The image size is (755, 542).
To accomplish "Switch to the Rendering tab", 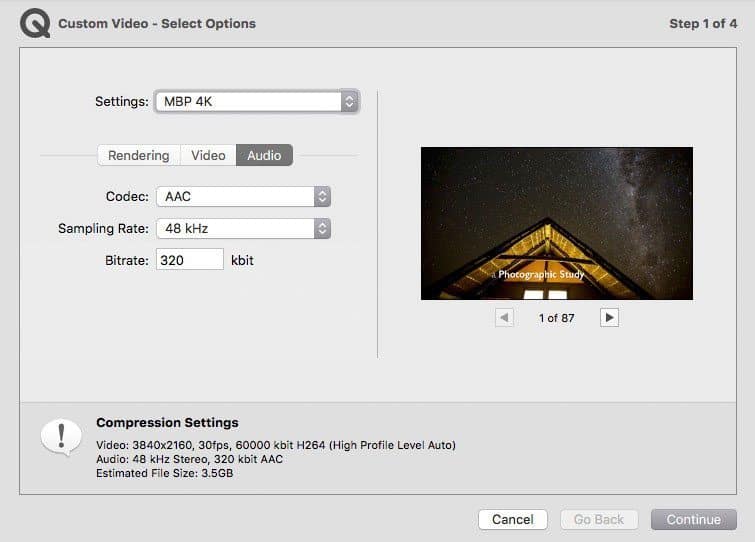I will [x=139, y=155].
